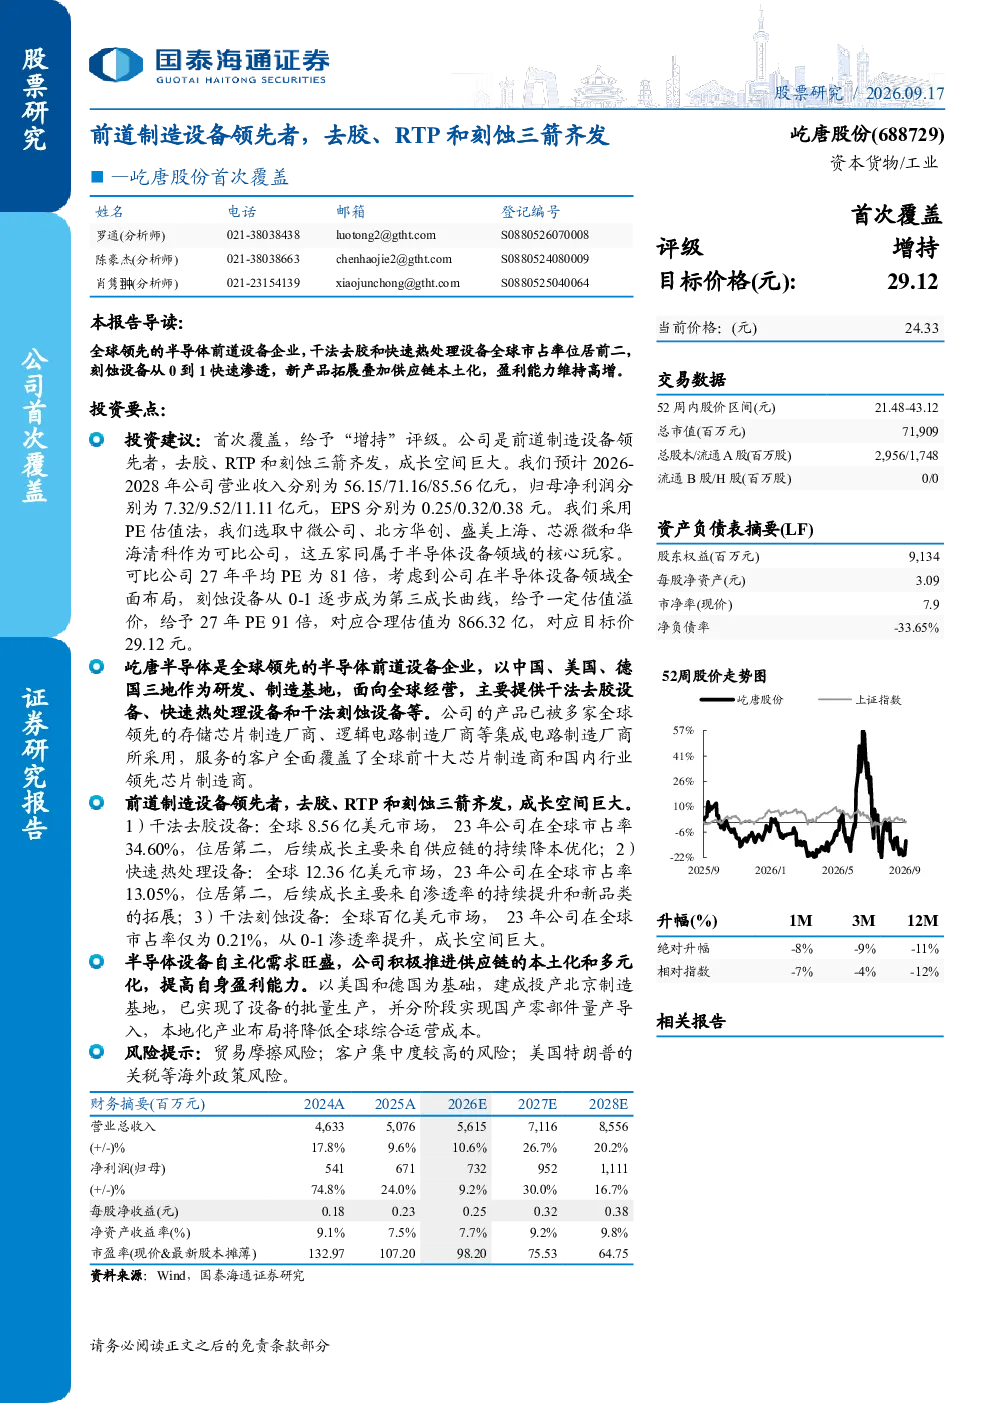Click the 2024A column header in financial summary
Screen dimensions: 992x1403
[324, 1104]
